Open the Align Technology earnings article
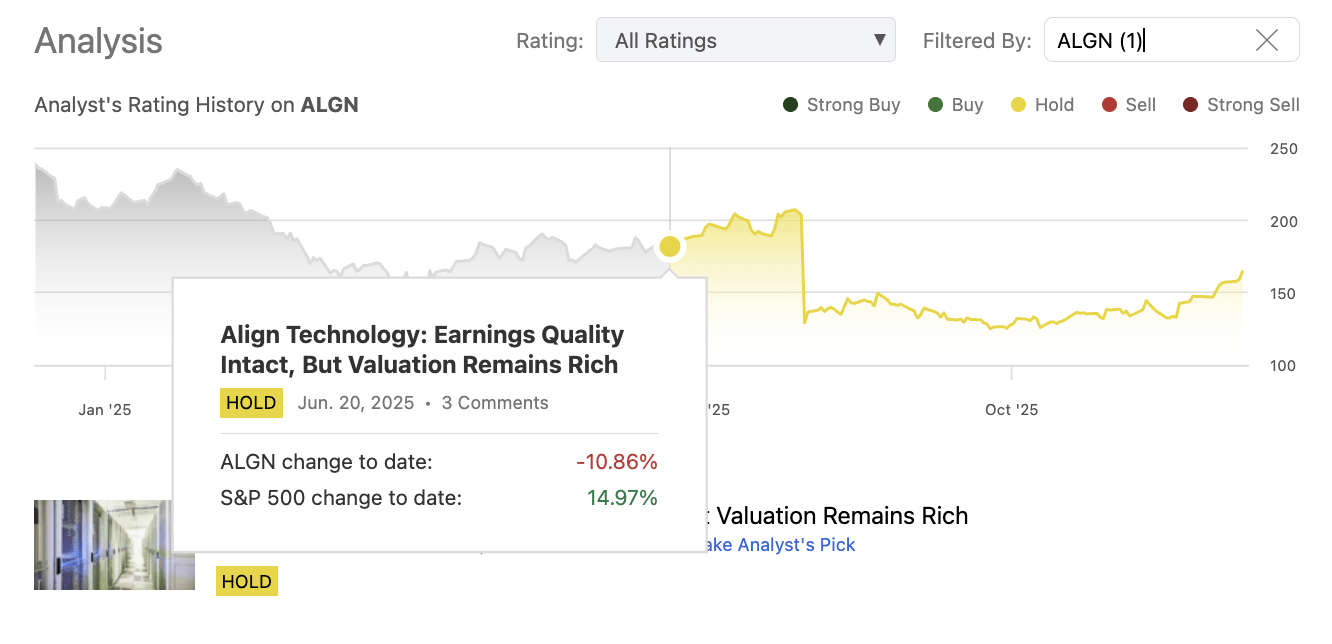 pos(420,348)
